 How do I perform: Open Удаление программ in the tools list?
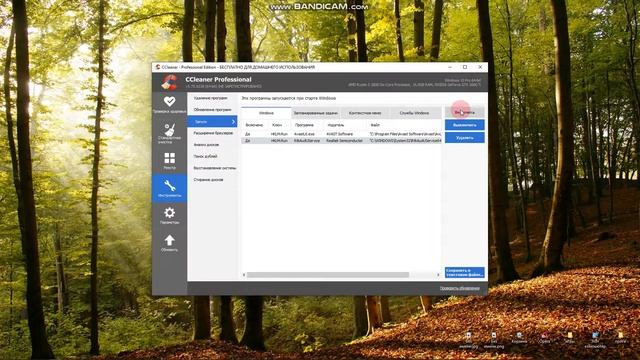tap(211, 98)
